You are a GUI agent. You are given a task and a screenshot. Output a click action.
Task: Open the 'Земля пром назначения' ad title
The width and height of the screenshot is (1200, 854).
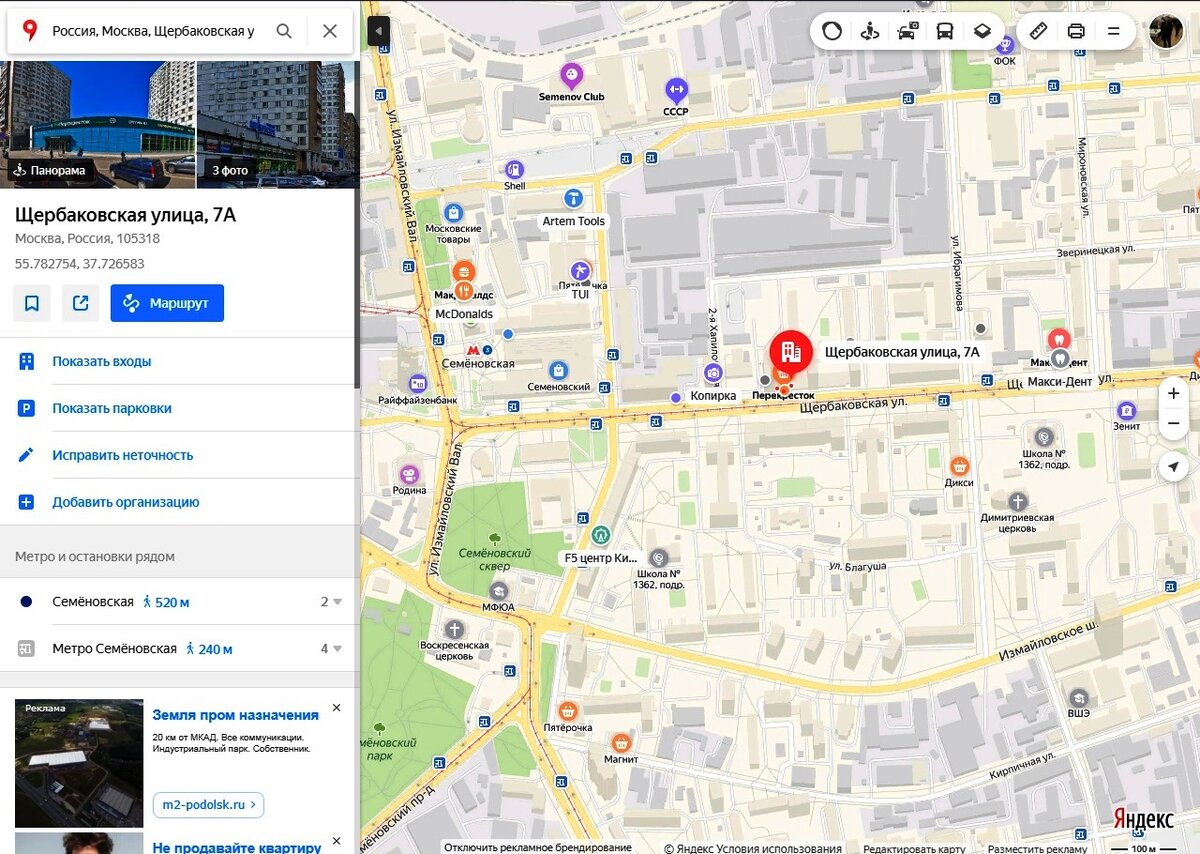[236, 715]
